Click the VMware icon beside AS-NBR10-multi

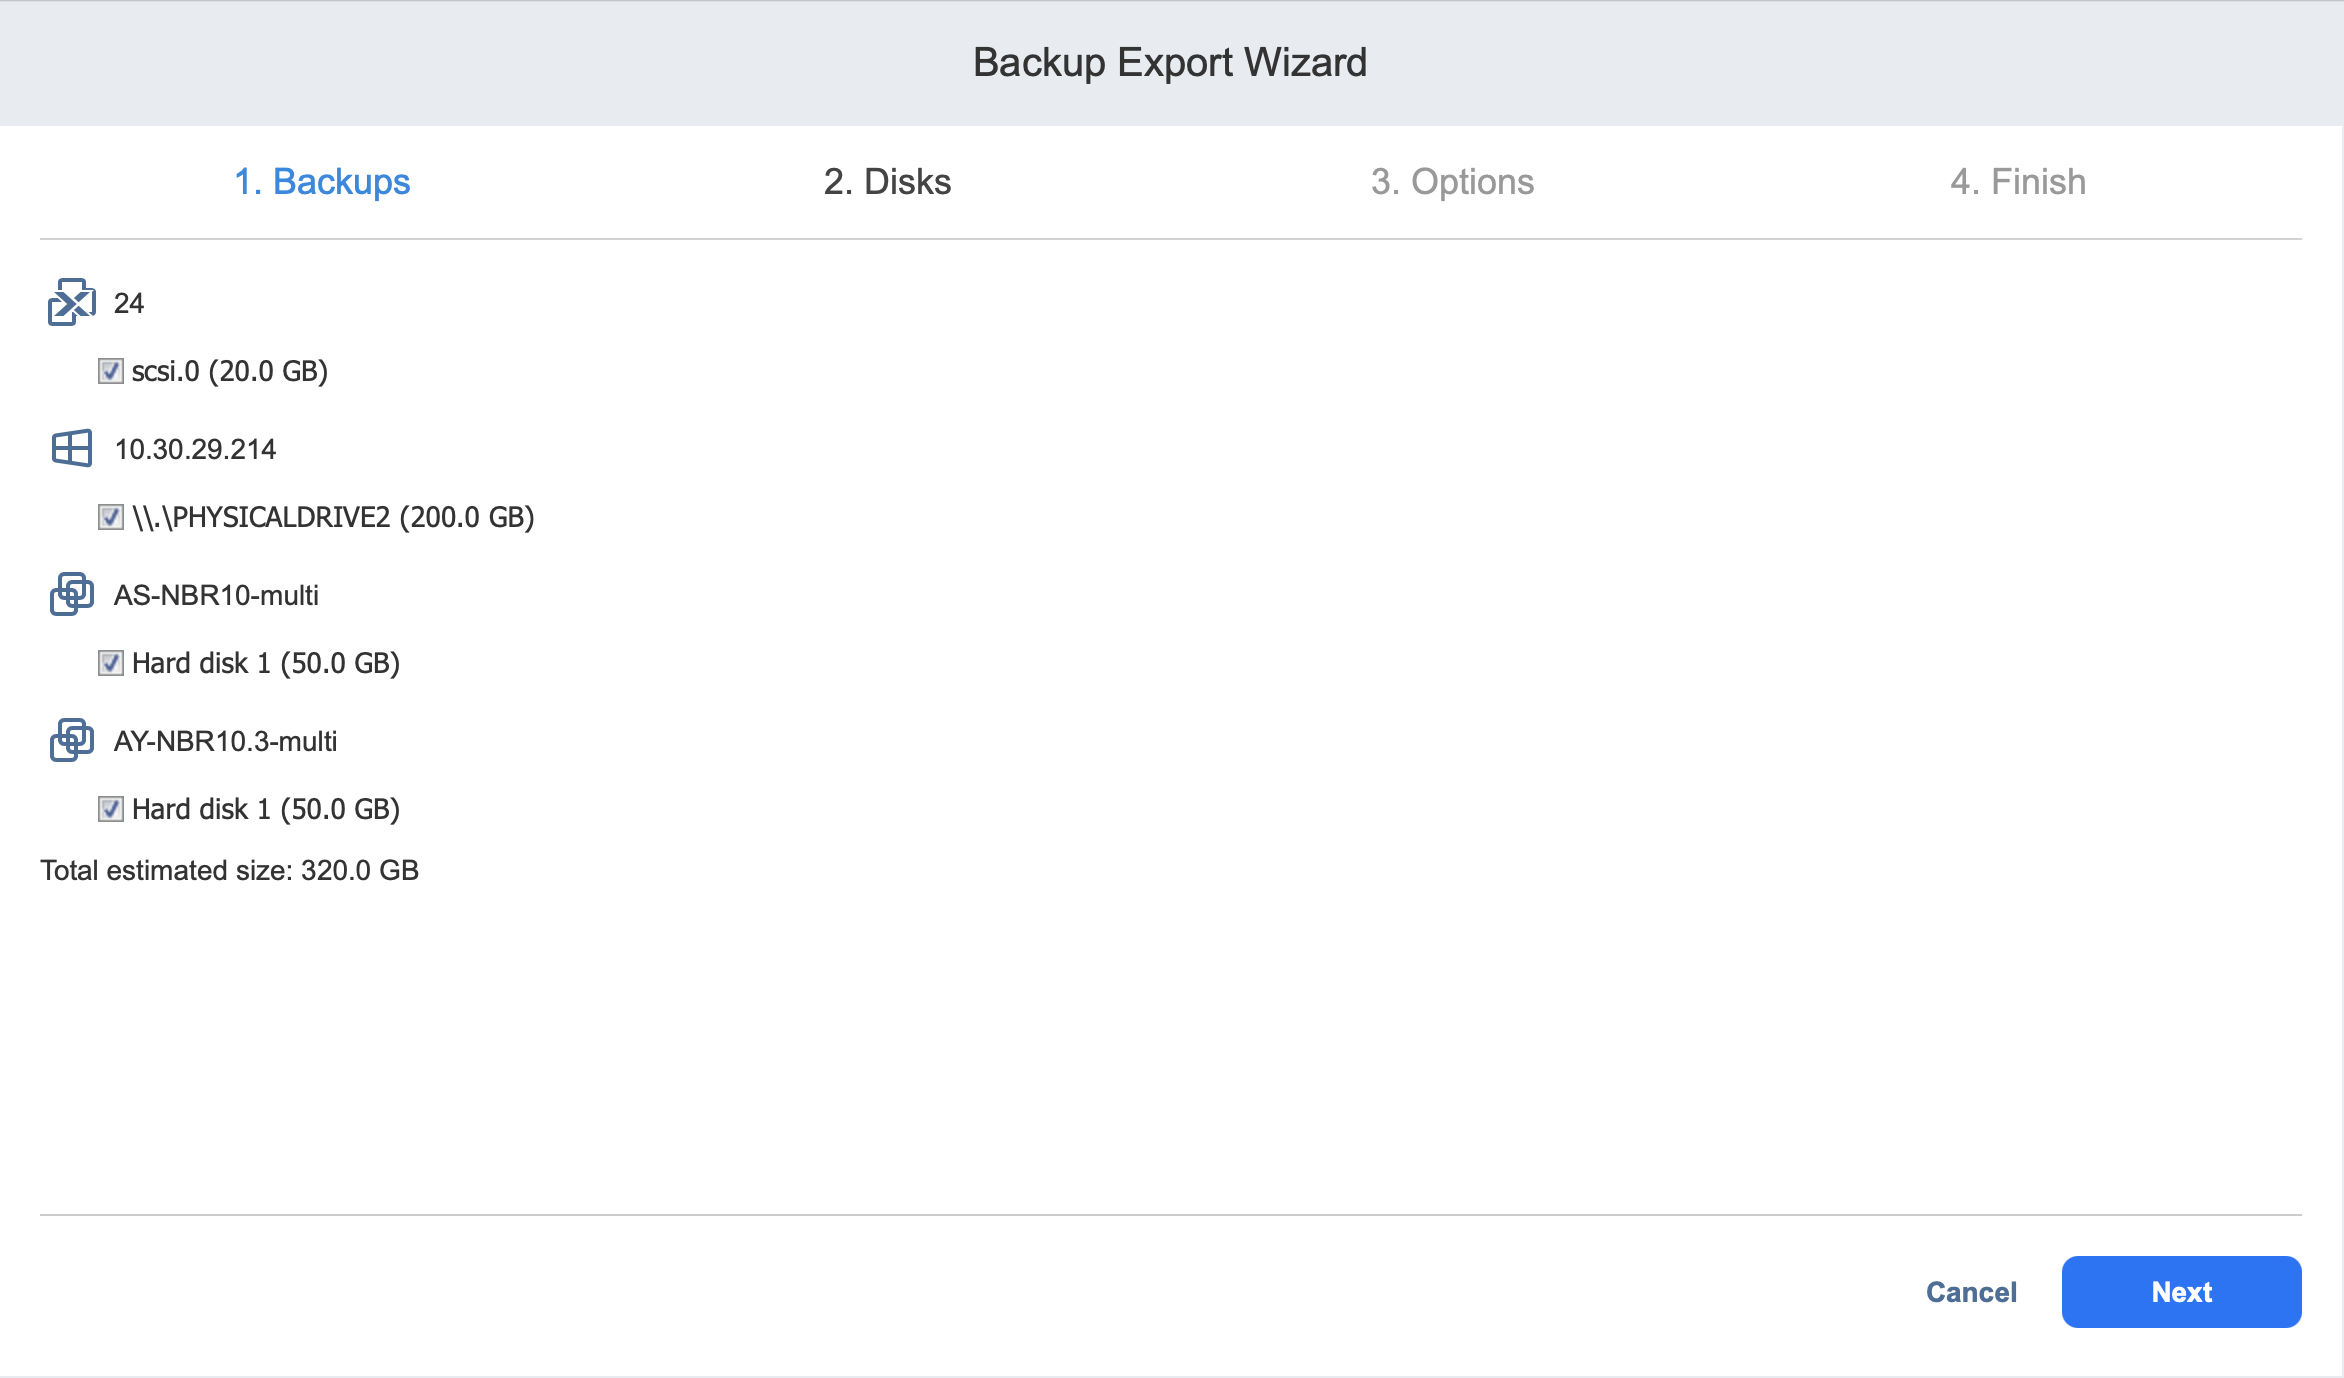click(71, 594)
